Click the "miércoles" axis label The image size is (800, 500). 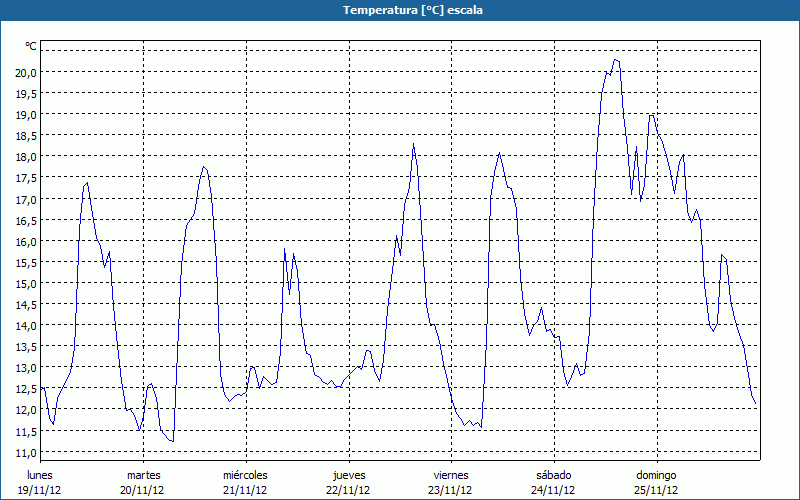(x=245, y=474)
